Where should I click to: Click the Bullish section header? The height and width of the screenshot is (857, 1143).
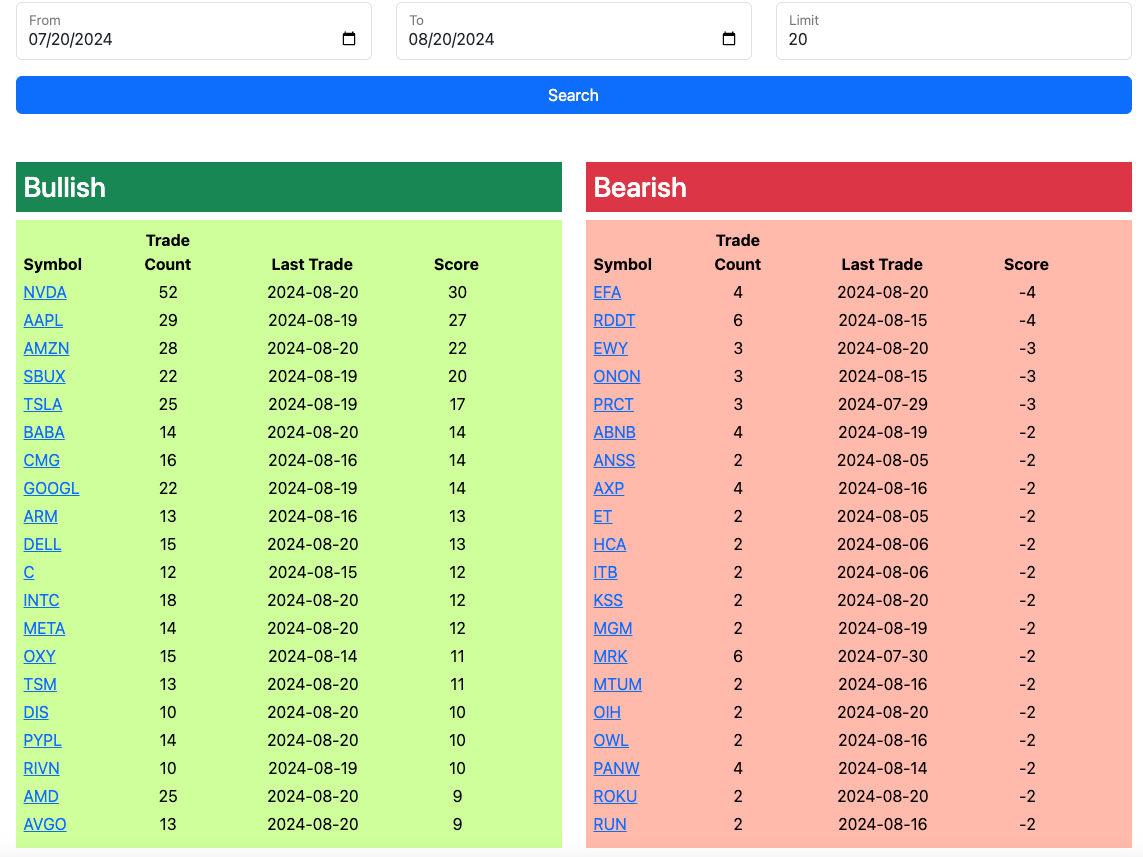pos(289,187)
